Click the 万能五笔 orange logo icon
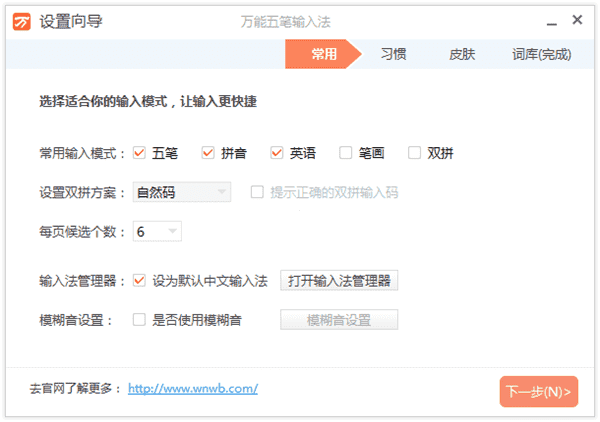This screenshot has height=422, width=600. coord(21,21)
